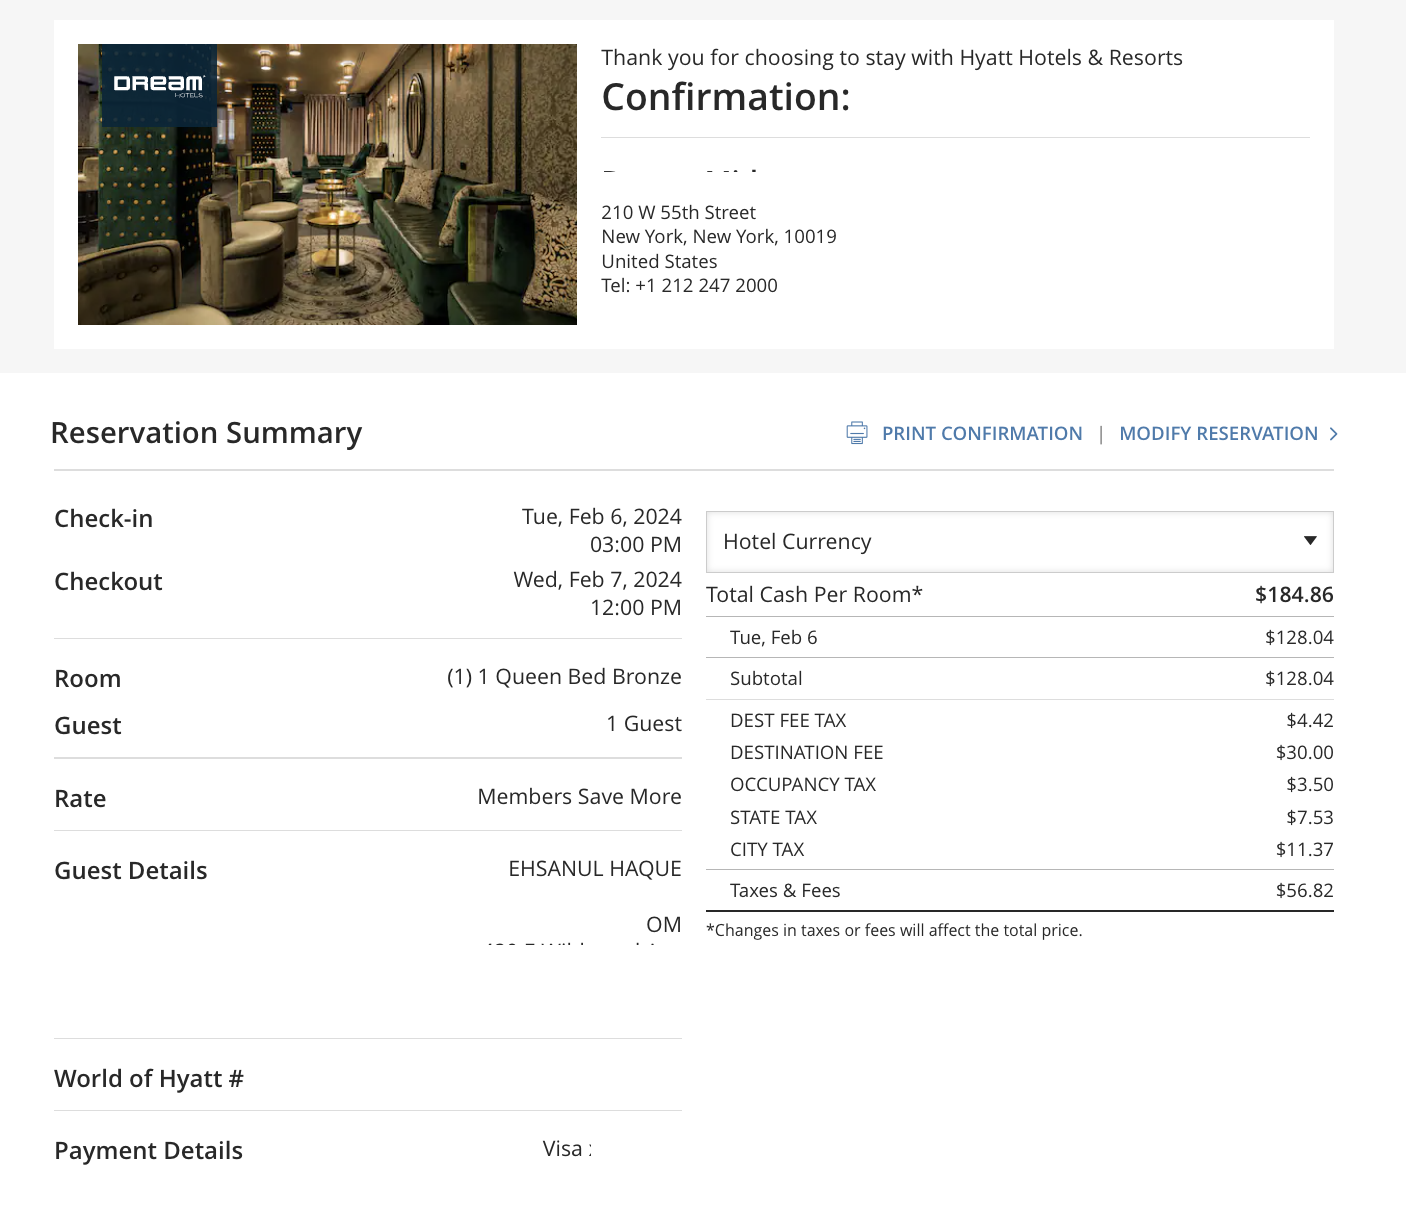This screenshot has width=1406, height=1218.
Task: Click the Total Cash Per Room label
Action: (x=814, y=595)
